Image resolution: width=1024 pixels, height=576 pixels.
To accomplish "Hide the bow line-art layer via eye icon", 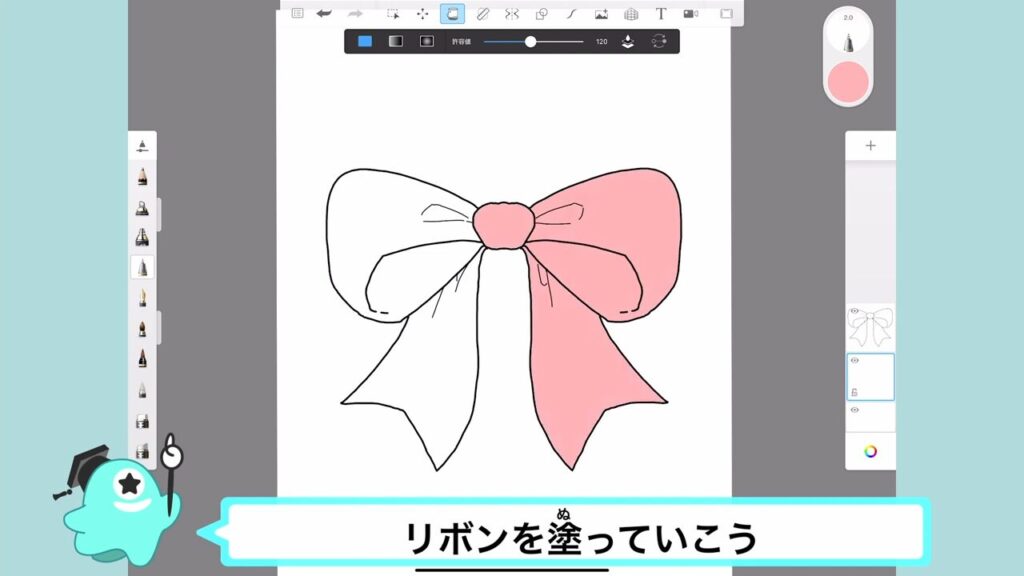I will pyautogui.click(x=854, y=312).
